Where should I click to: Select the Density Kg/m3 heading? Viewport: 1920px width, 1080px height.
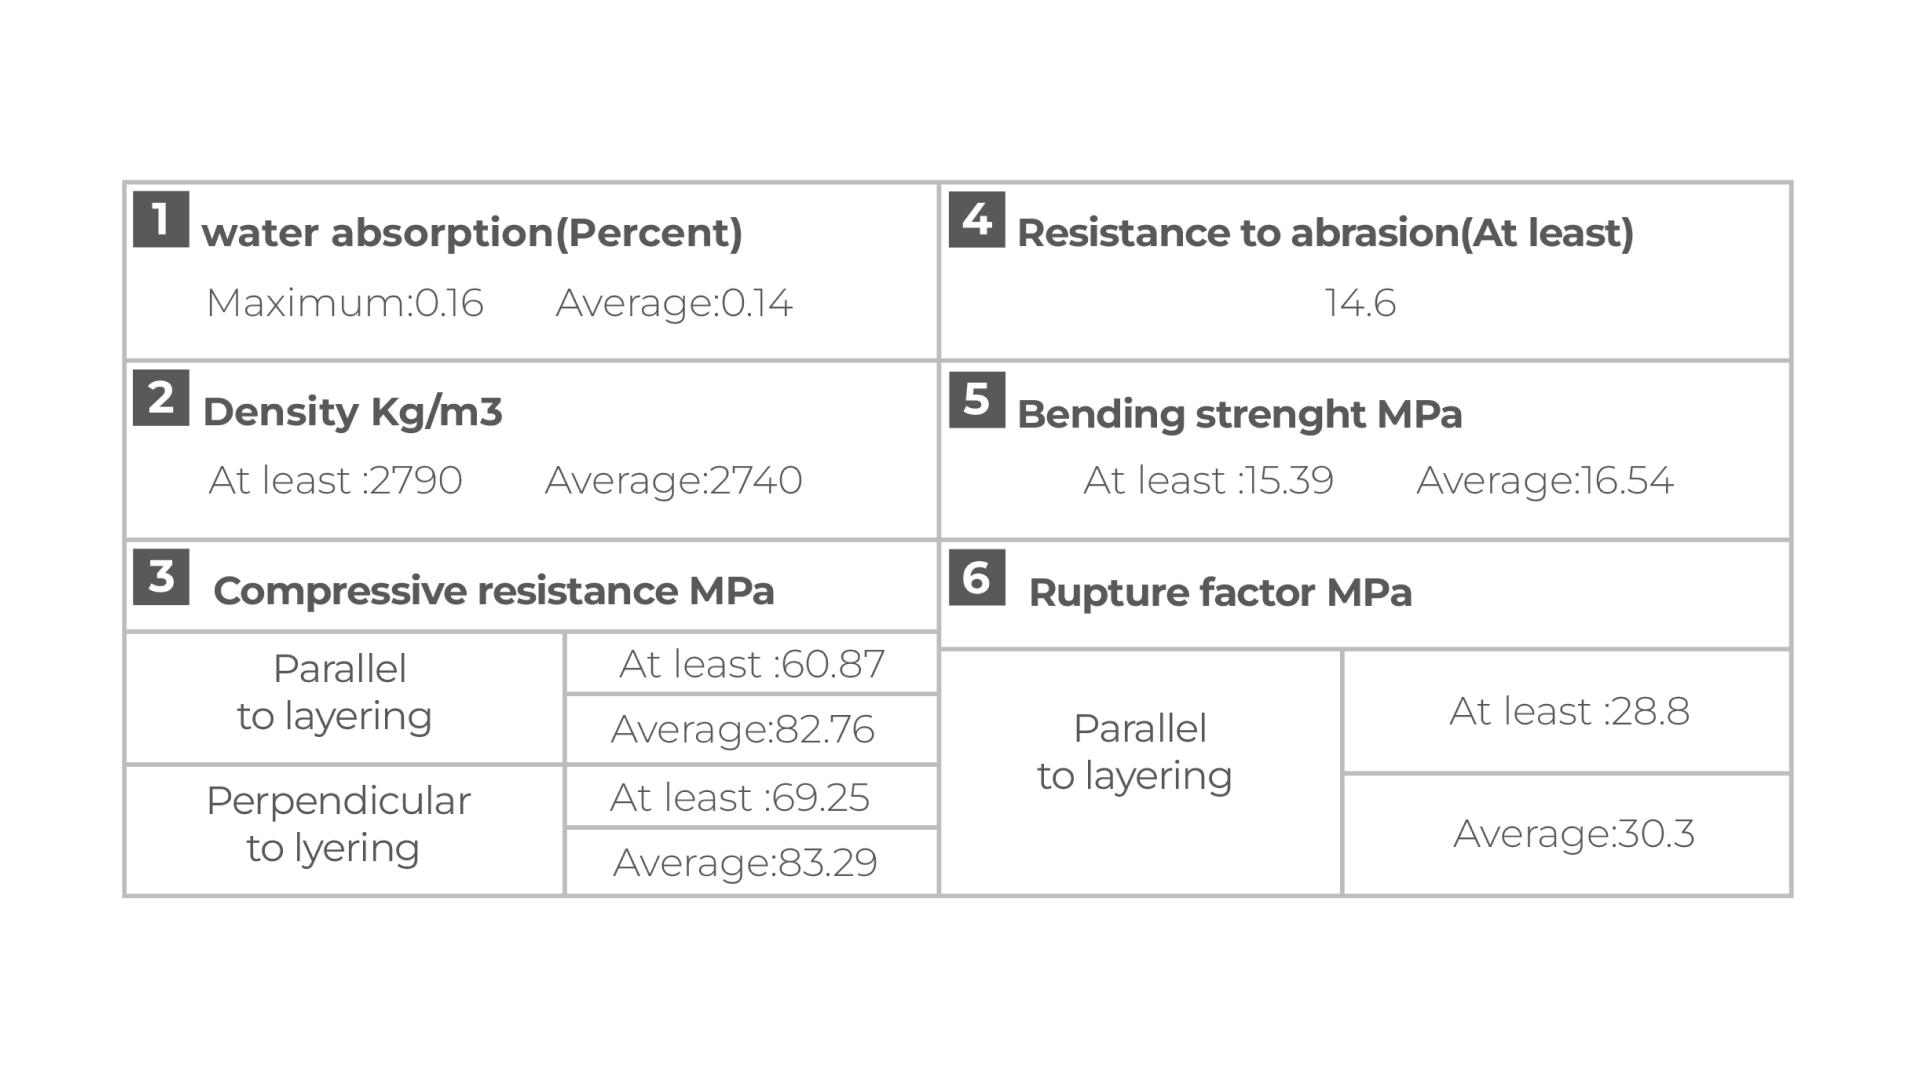352,412
